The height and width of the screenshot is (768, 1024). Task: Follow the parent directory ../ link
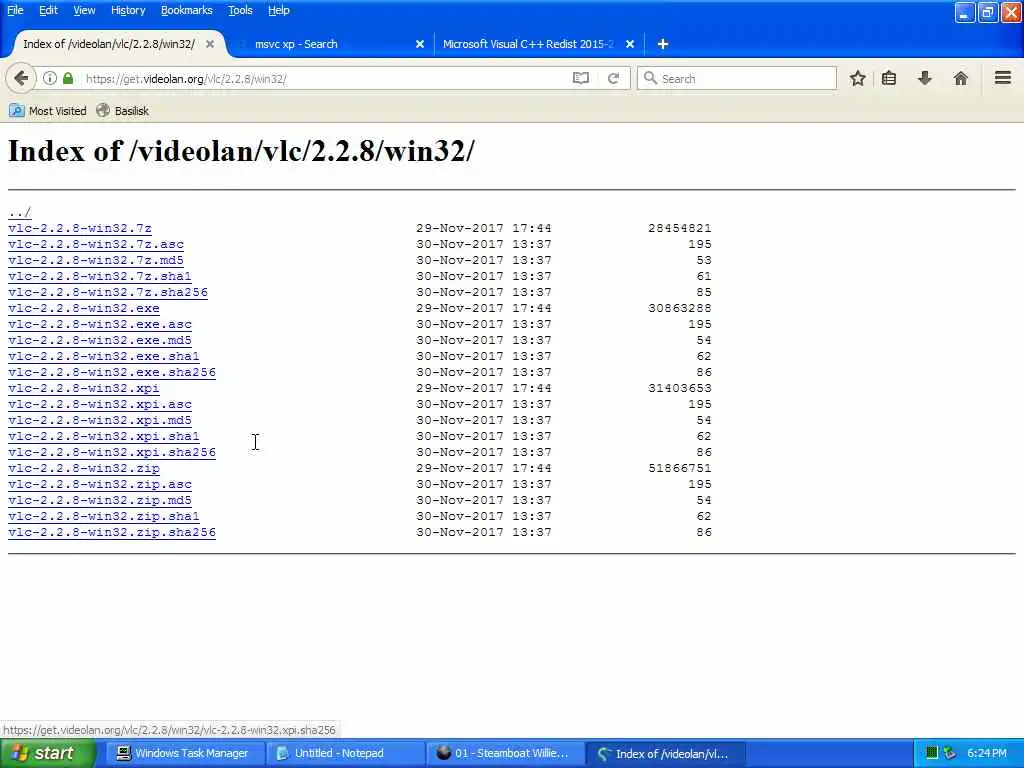point(20,212)
